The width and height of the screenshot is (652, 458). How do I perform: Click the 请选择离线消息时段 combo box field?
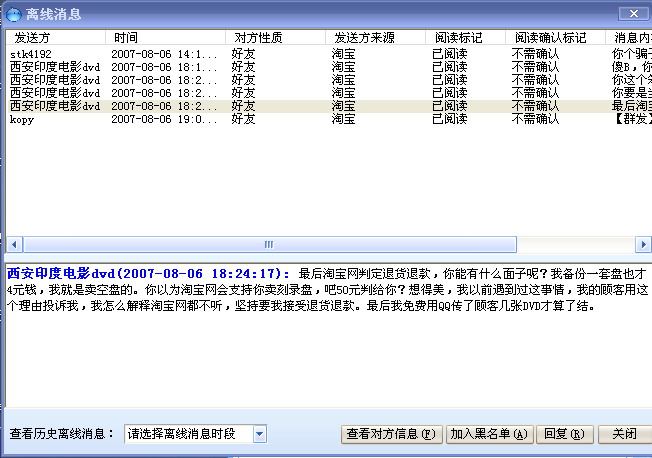(186, 434)
